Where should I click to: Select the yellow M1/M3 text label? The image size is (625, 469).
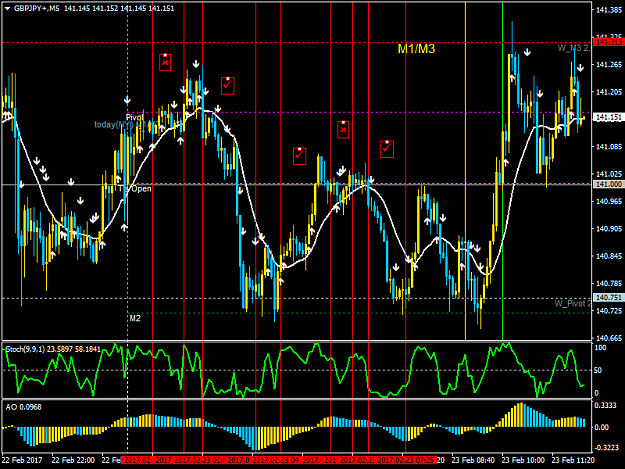[416, 49]
